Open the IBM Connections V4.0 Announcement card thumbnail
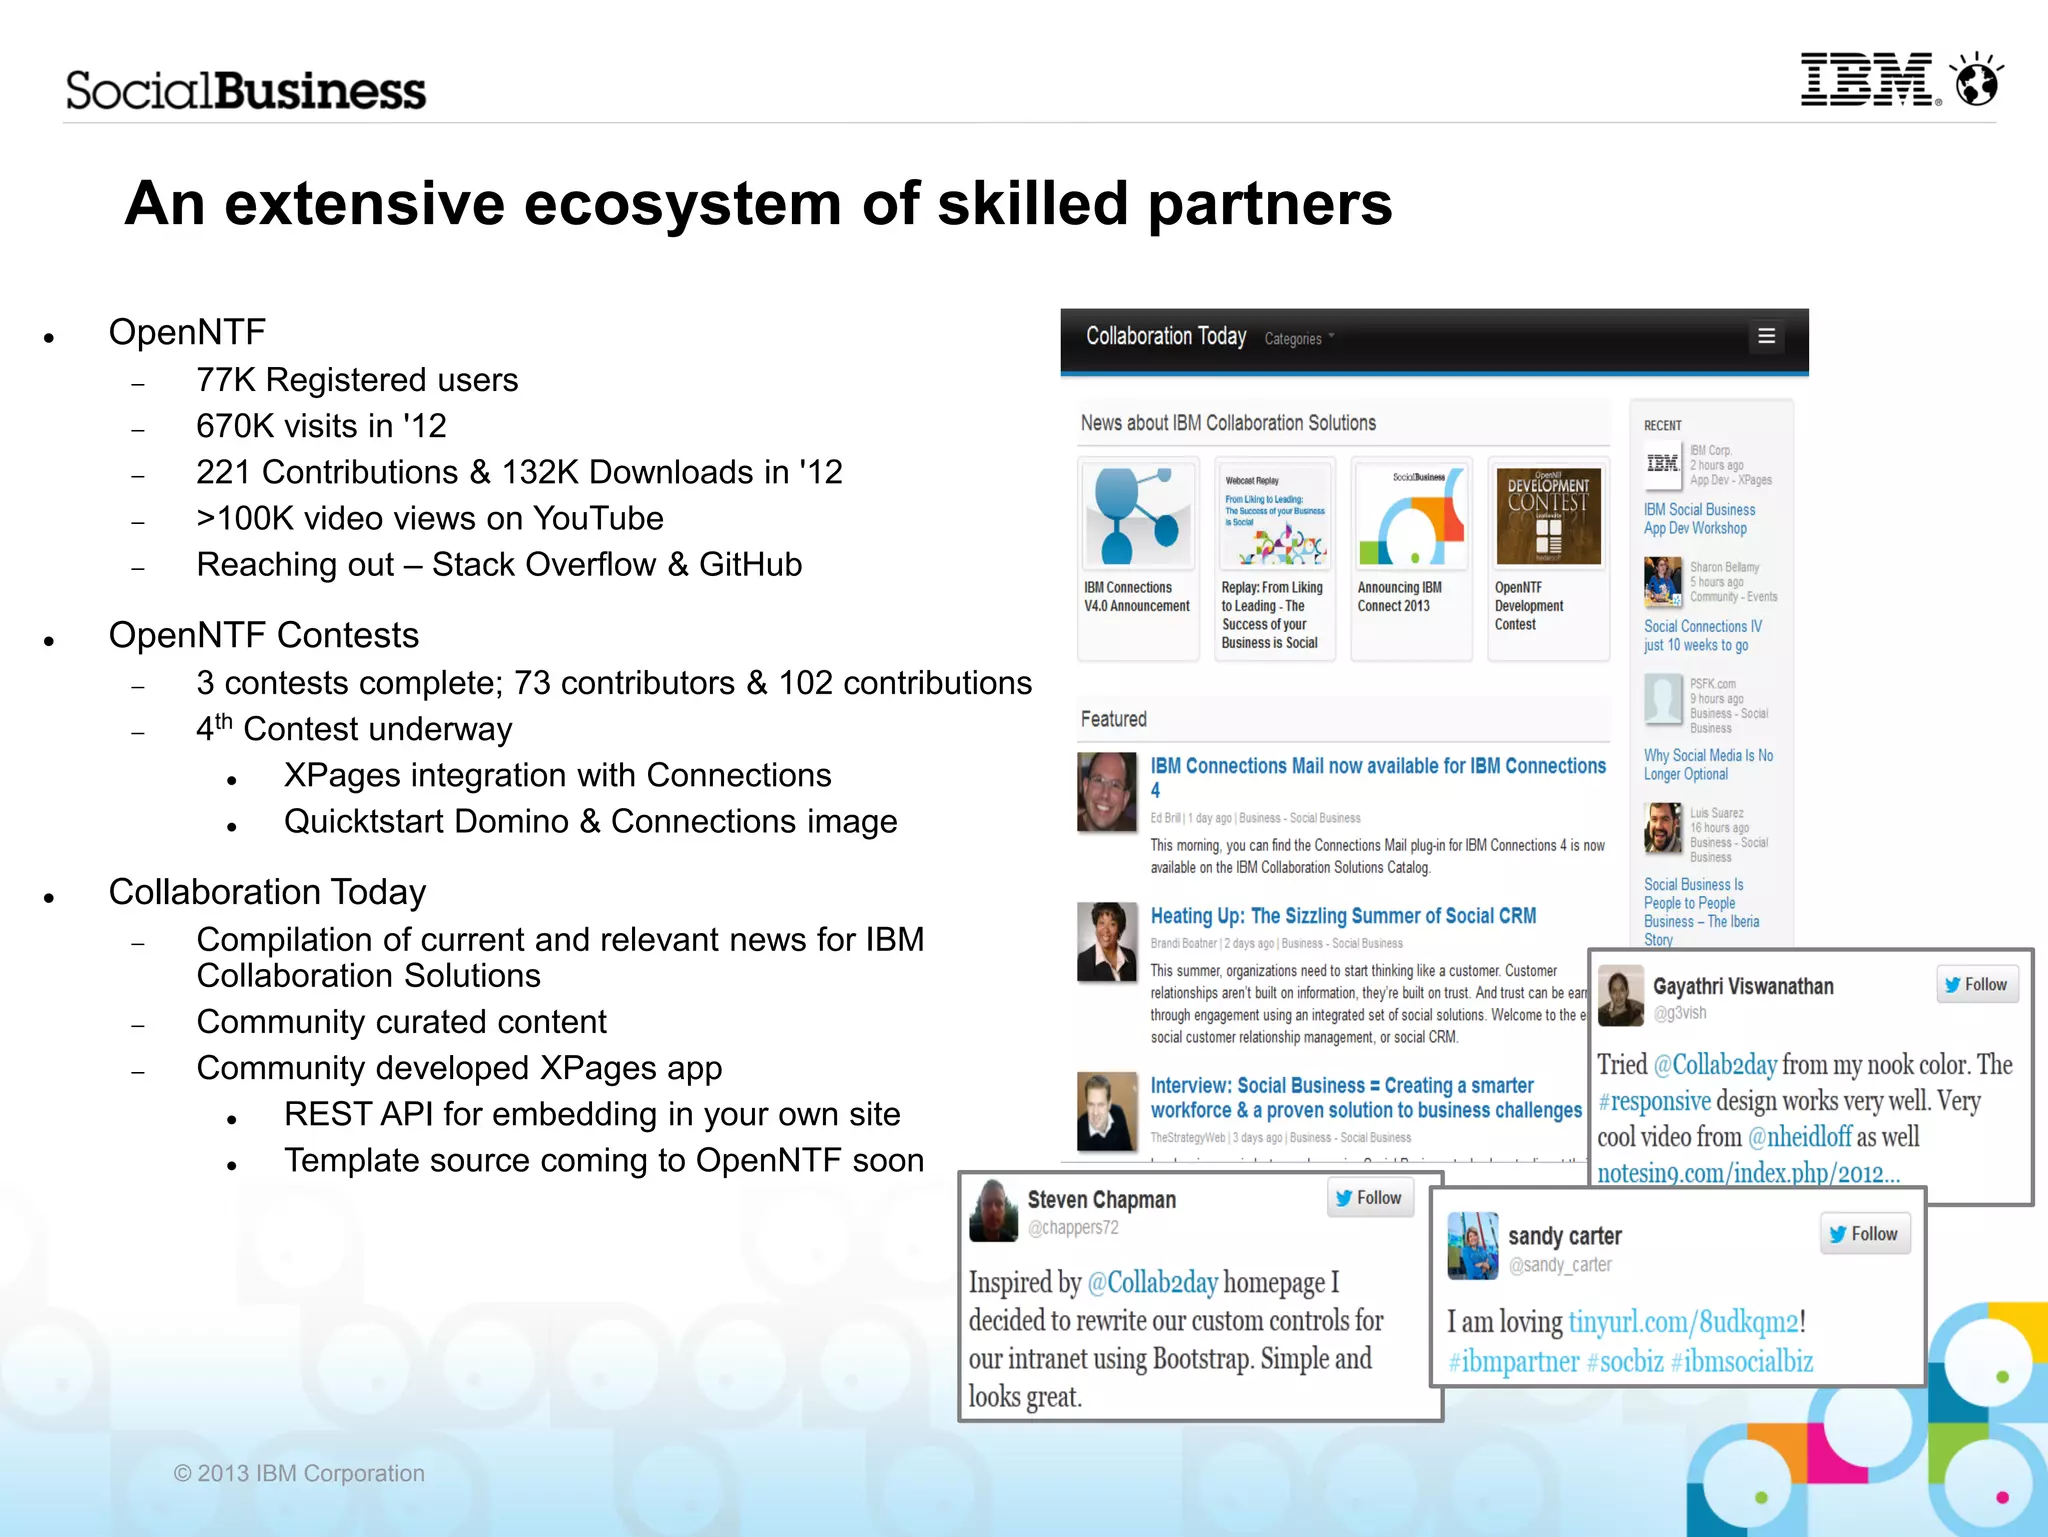 (x=1138, y=514)
